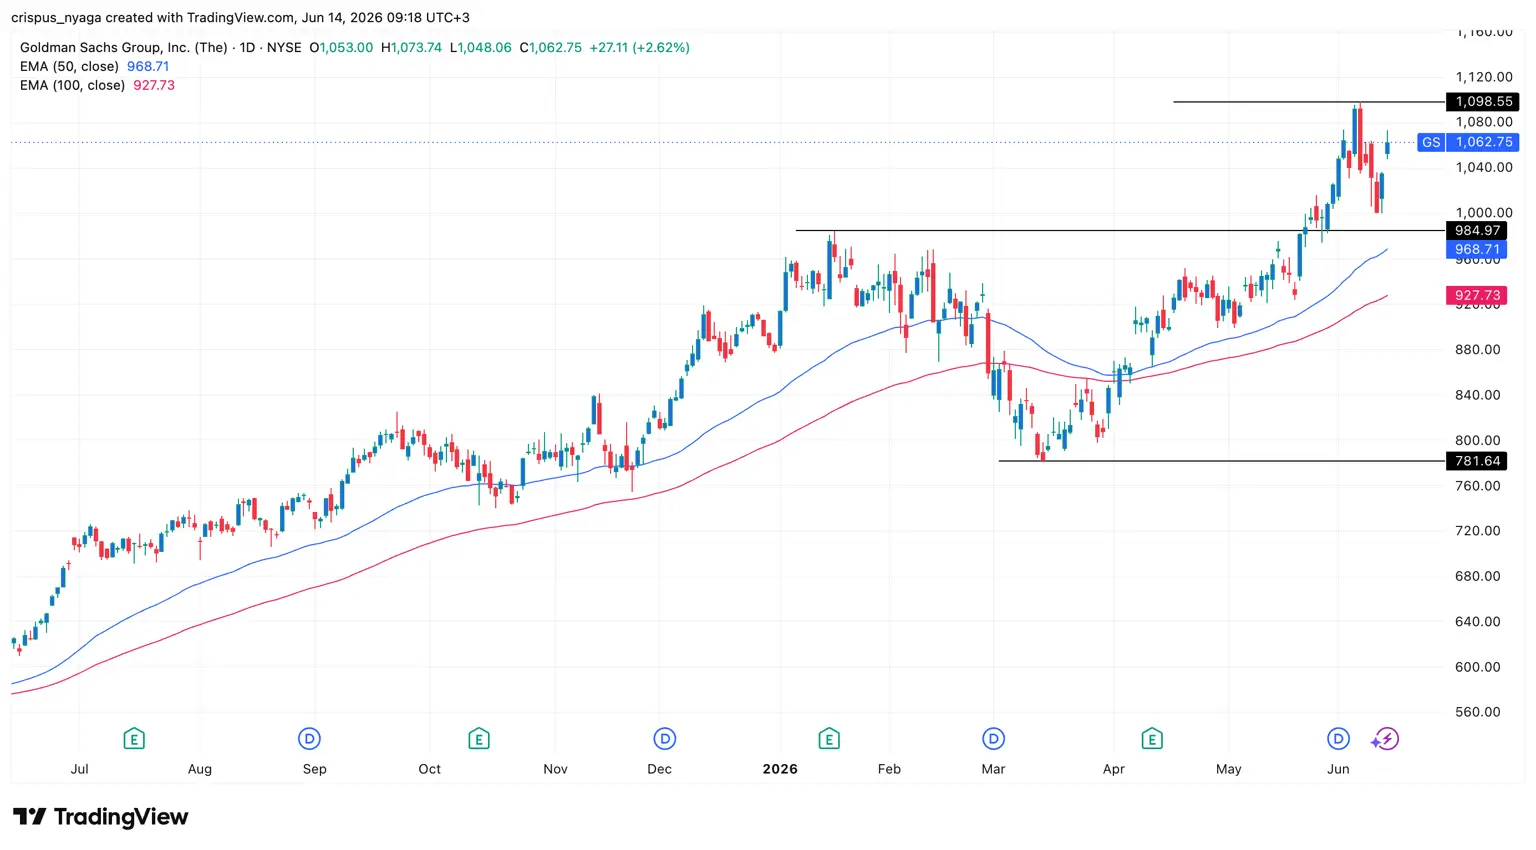Image resolution: width=1536 pixels, height=850 pixels.
Task: Click the 640.00 price axis label
Action: point(1478,621)
